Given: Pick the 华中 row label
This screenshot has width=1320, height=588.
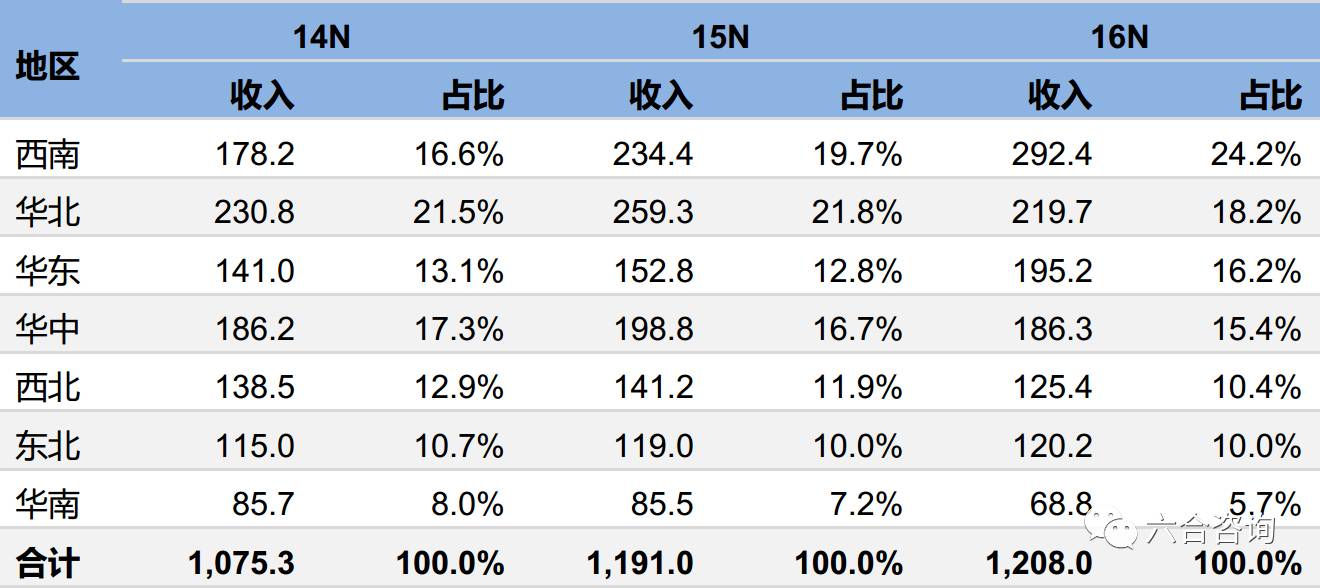Looking at the screenshot, I should coord(47,329).
